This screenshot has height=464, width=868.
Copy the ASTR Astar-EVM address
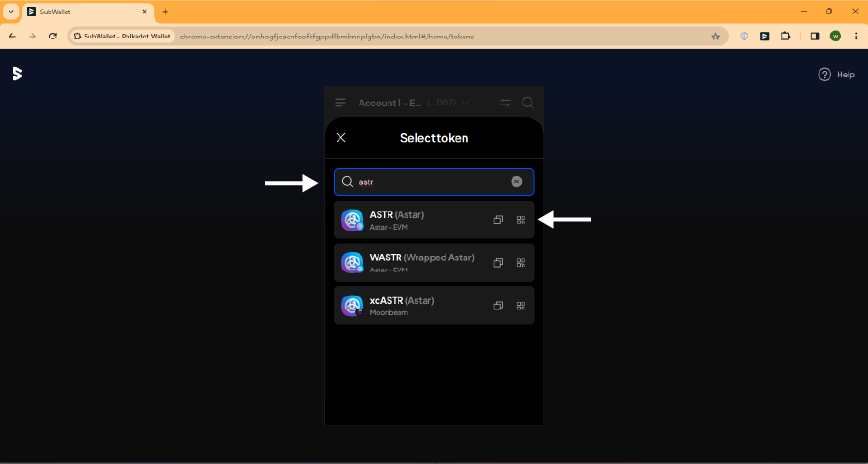(498, 220)
